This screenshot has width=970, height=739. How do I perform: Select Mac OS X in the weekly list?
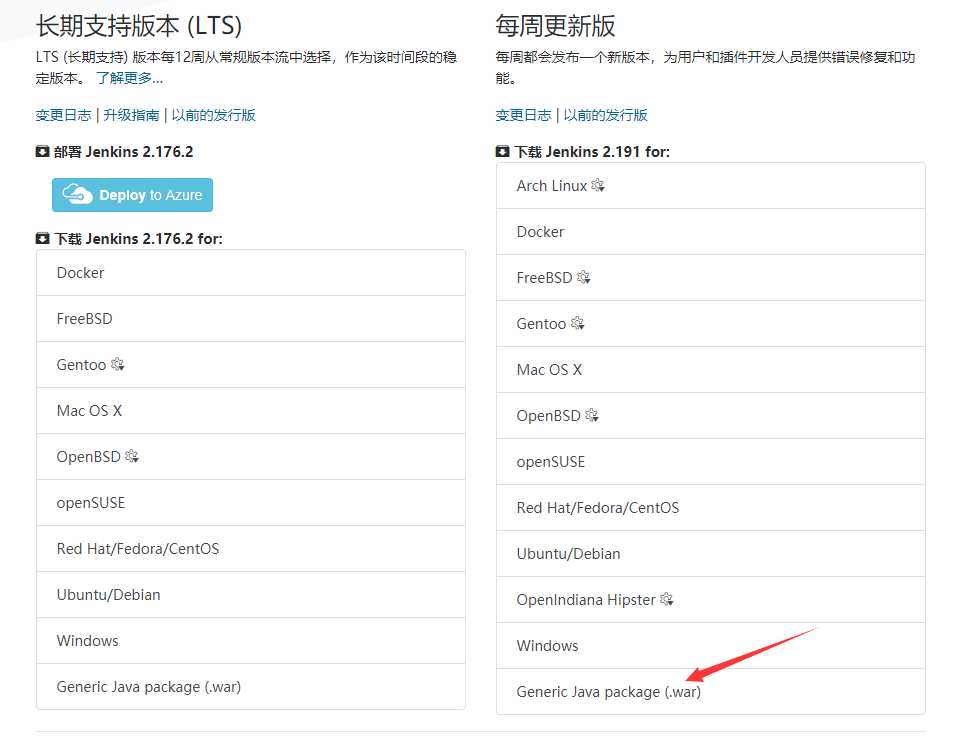pyautogui.click(x=711, y=370)
